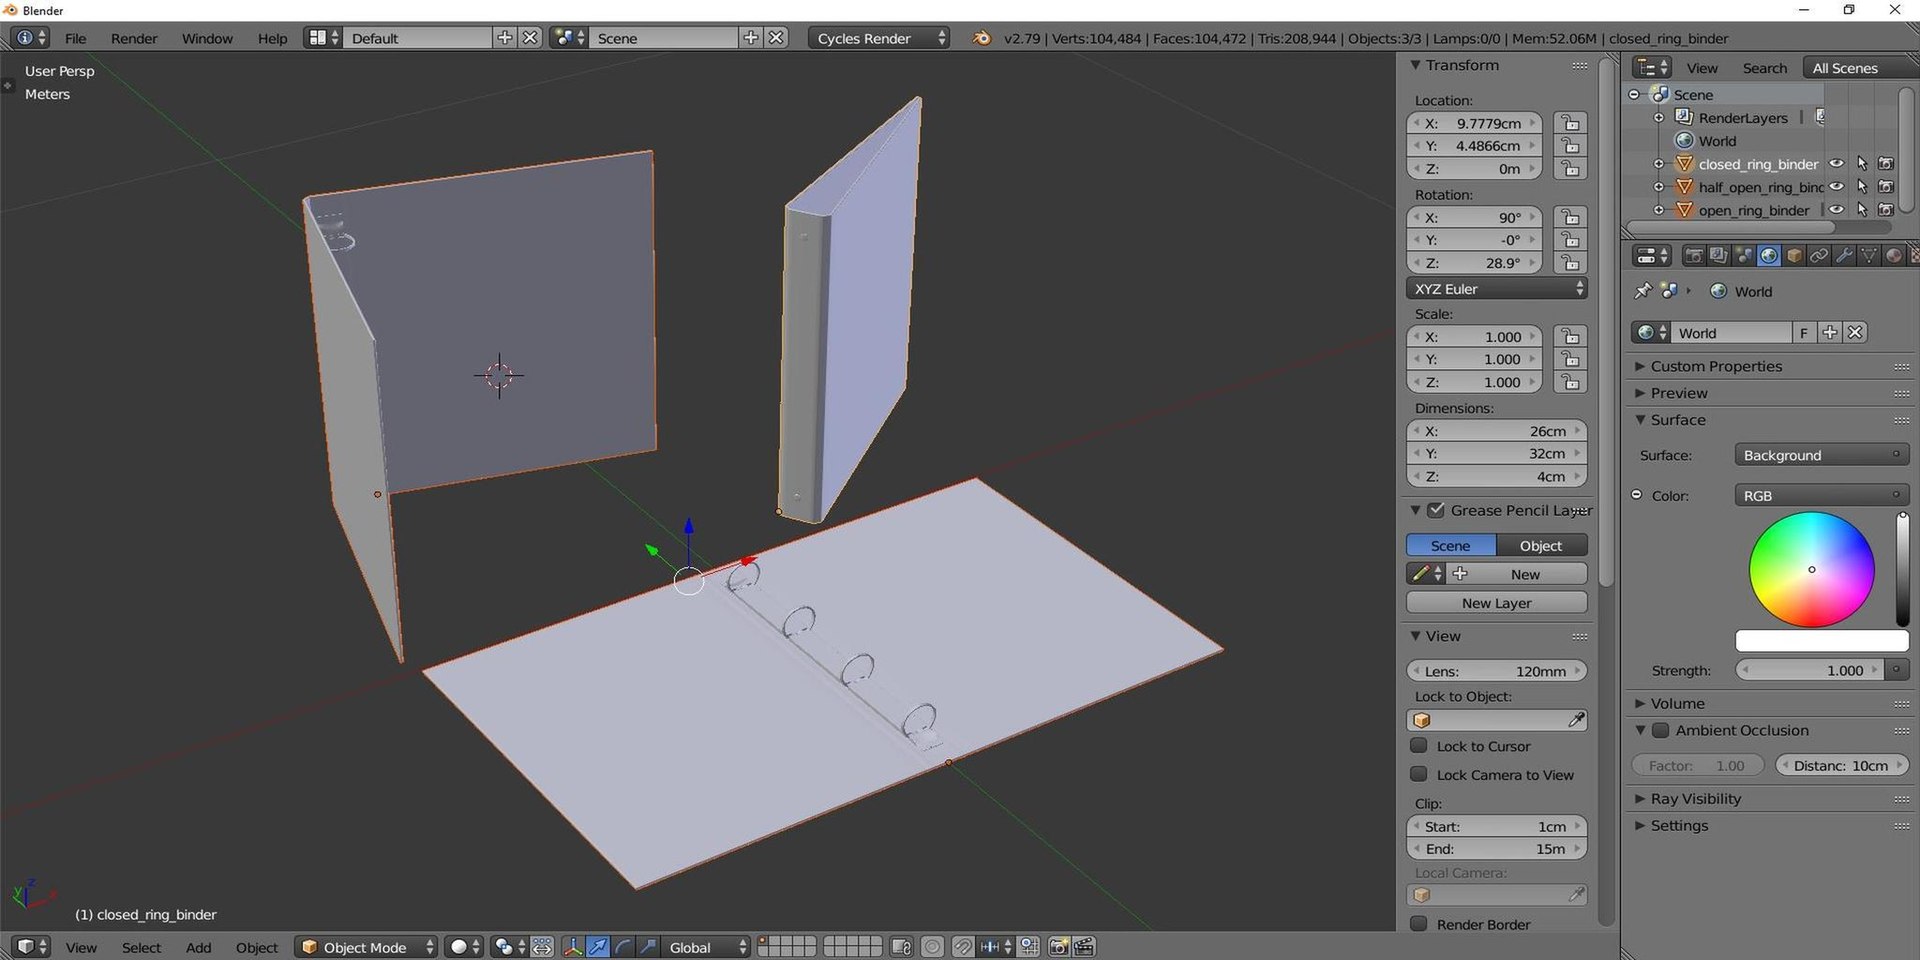Open the 3D viewport Add menu
This screenshot has width=1920, height=960.
pos(198,947)
